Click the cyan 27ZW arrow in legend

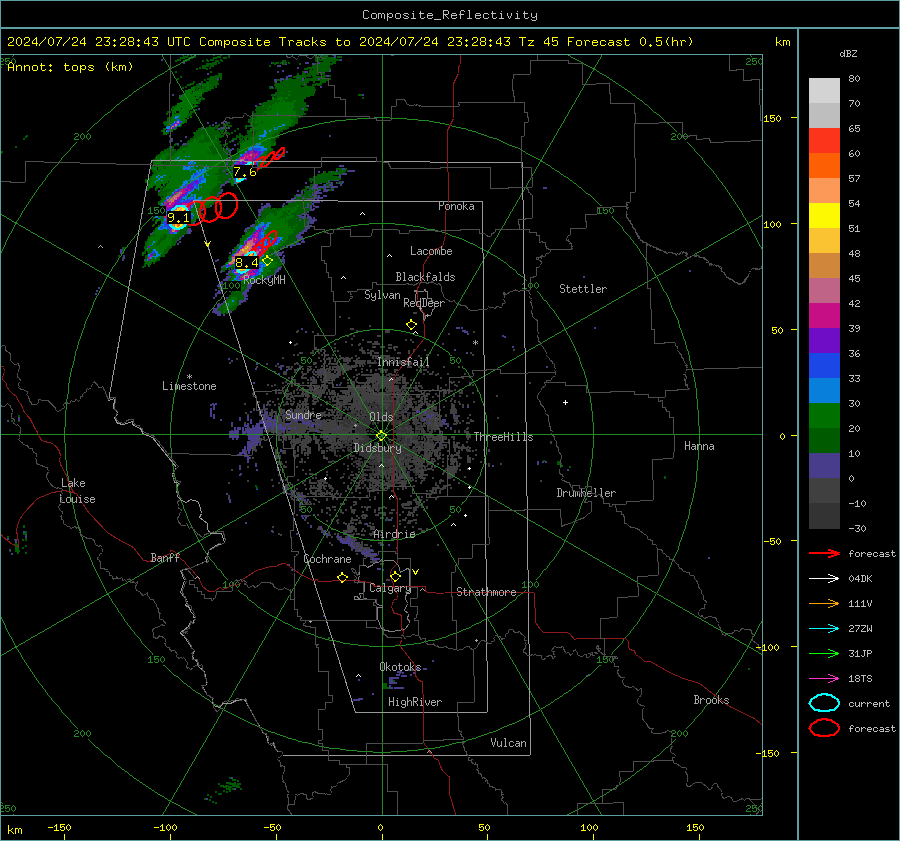coord(824,629)
